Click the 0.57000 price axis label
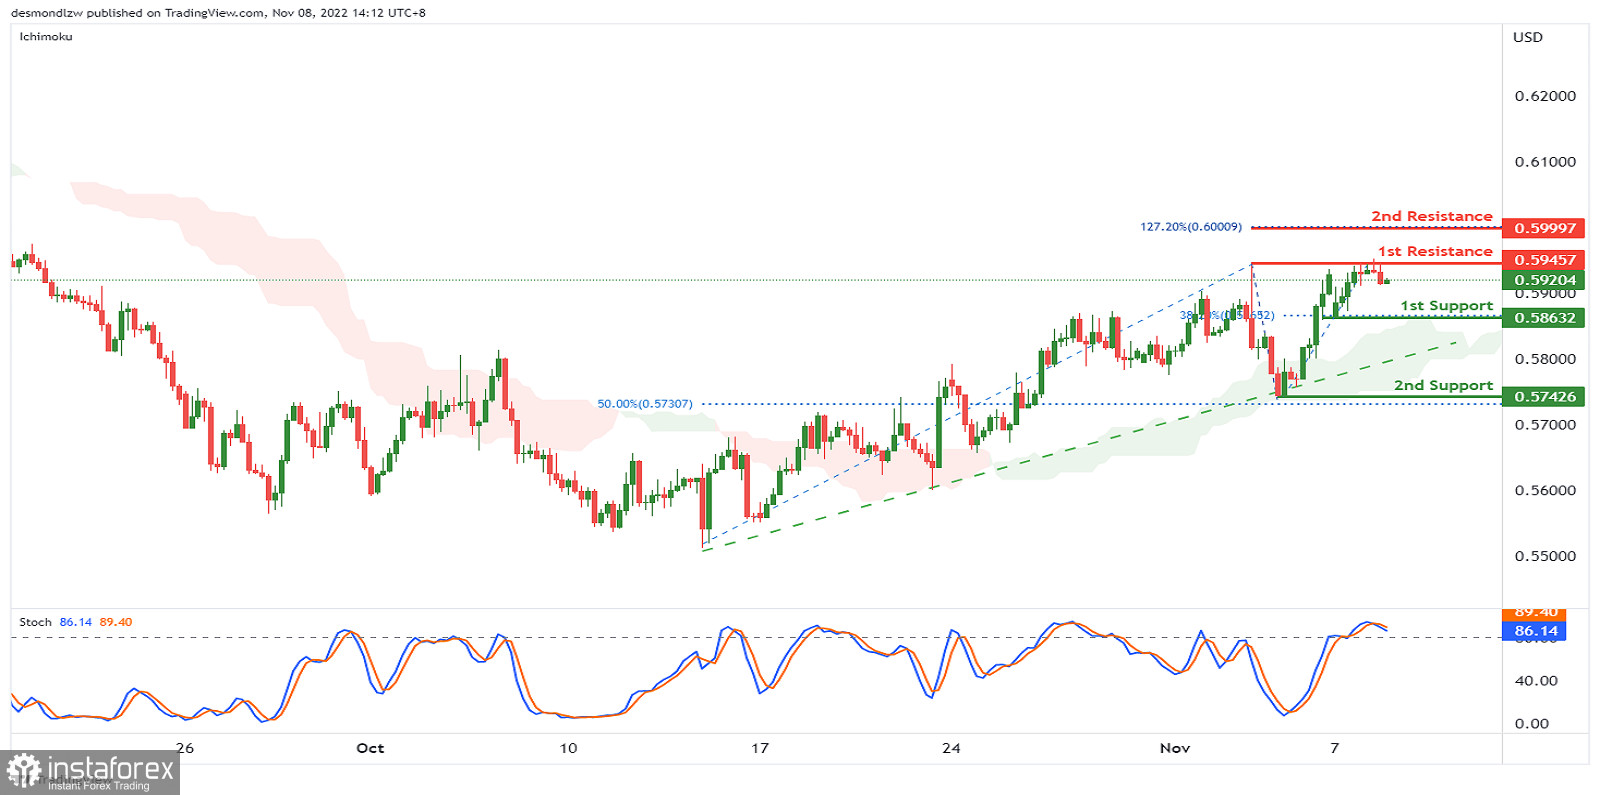Viewport: 1600px width, 795px height. [x=1545, y=425]
